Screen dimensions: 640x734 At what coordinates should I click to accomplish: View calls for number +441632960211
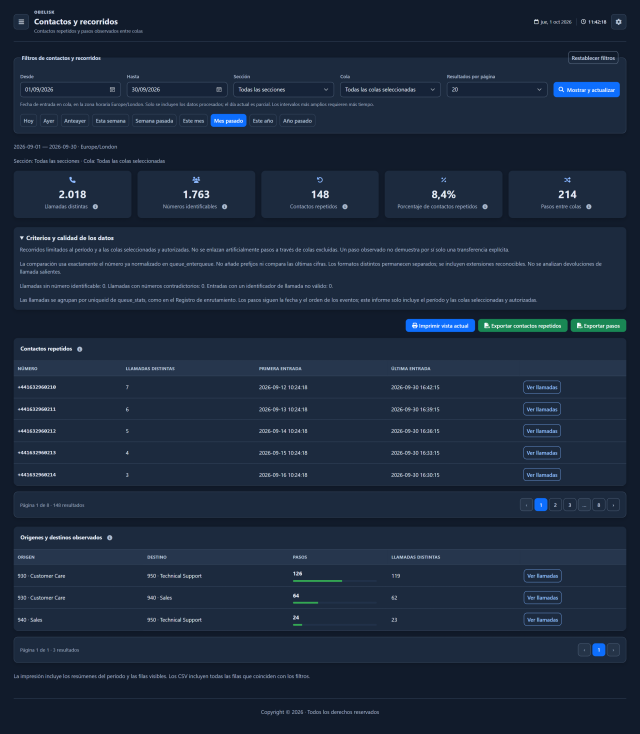pyautogui.click(x=542, y=409)
